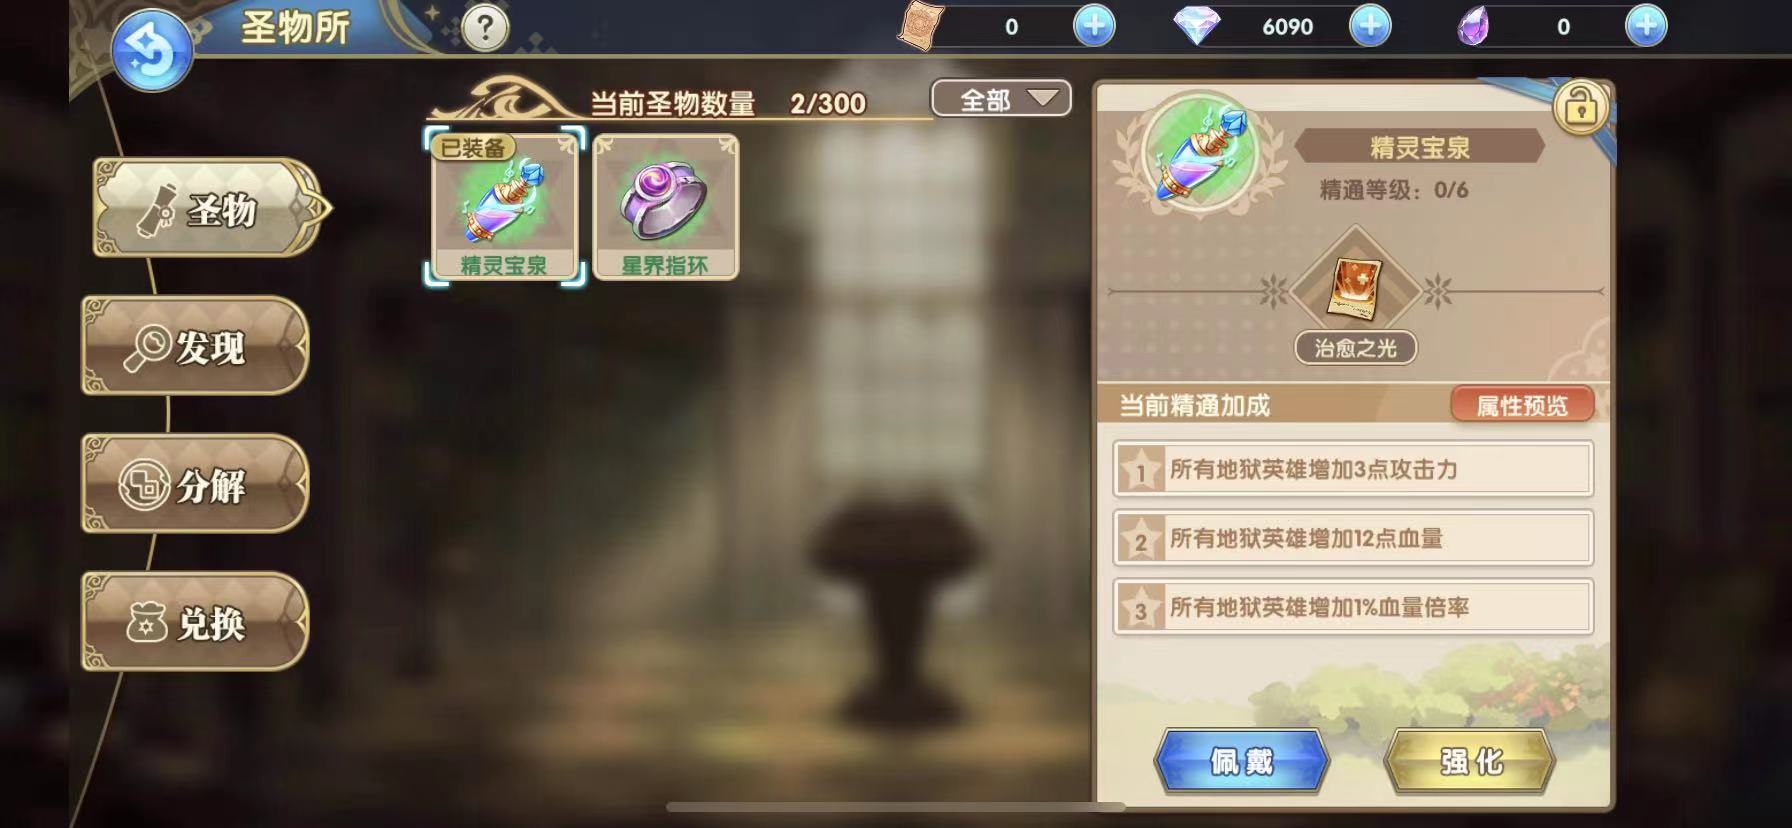Tap the blue back arrow button
Screen dimensions: 1792x828
152,51
